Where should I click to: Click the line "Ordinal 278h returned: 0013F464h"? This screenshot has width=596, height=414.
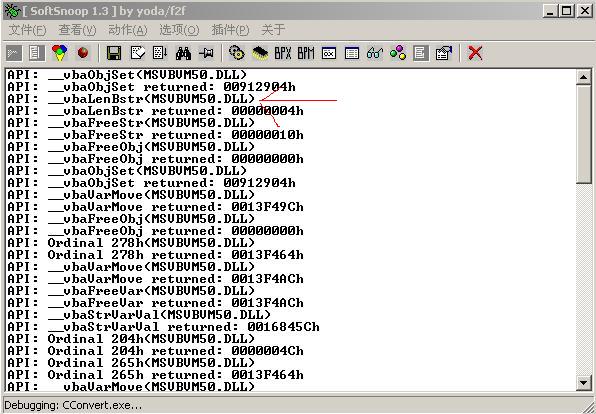155,255
